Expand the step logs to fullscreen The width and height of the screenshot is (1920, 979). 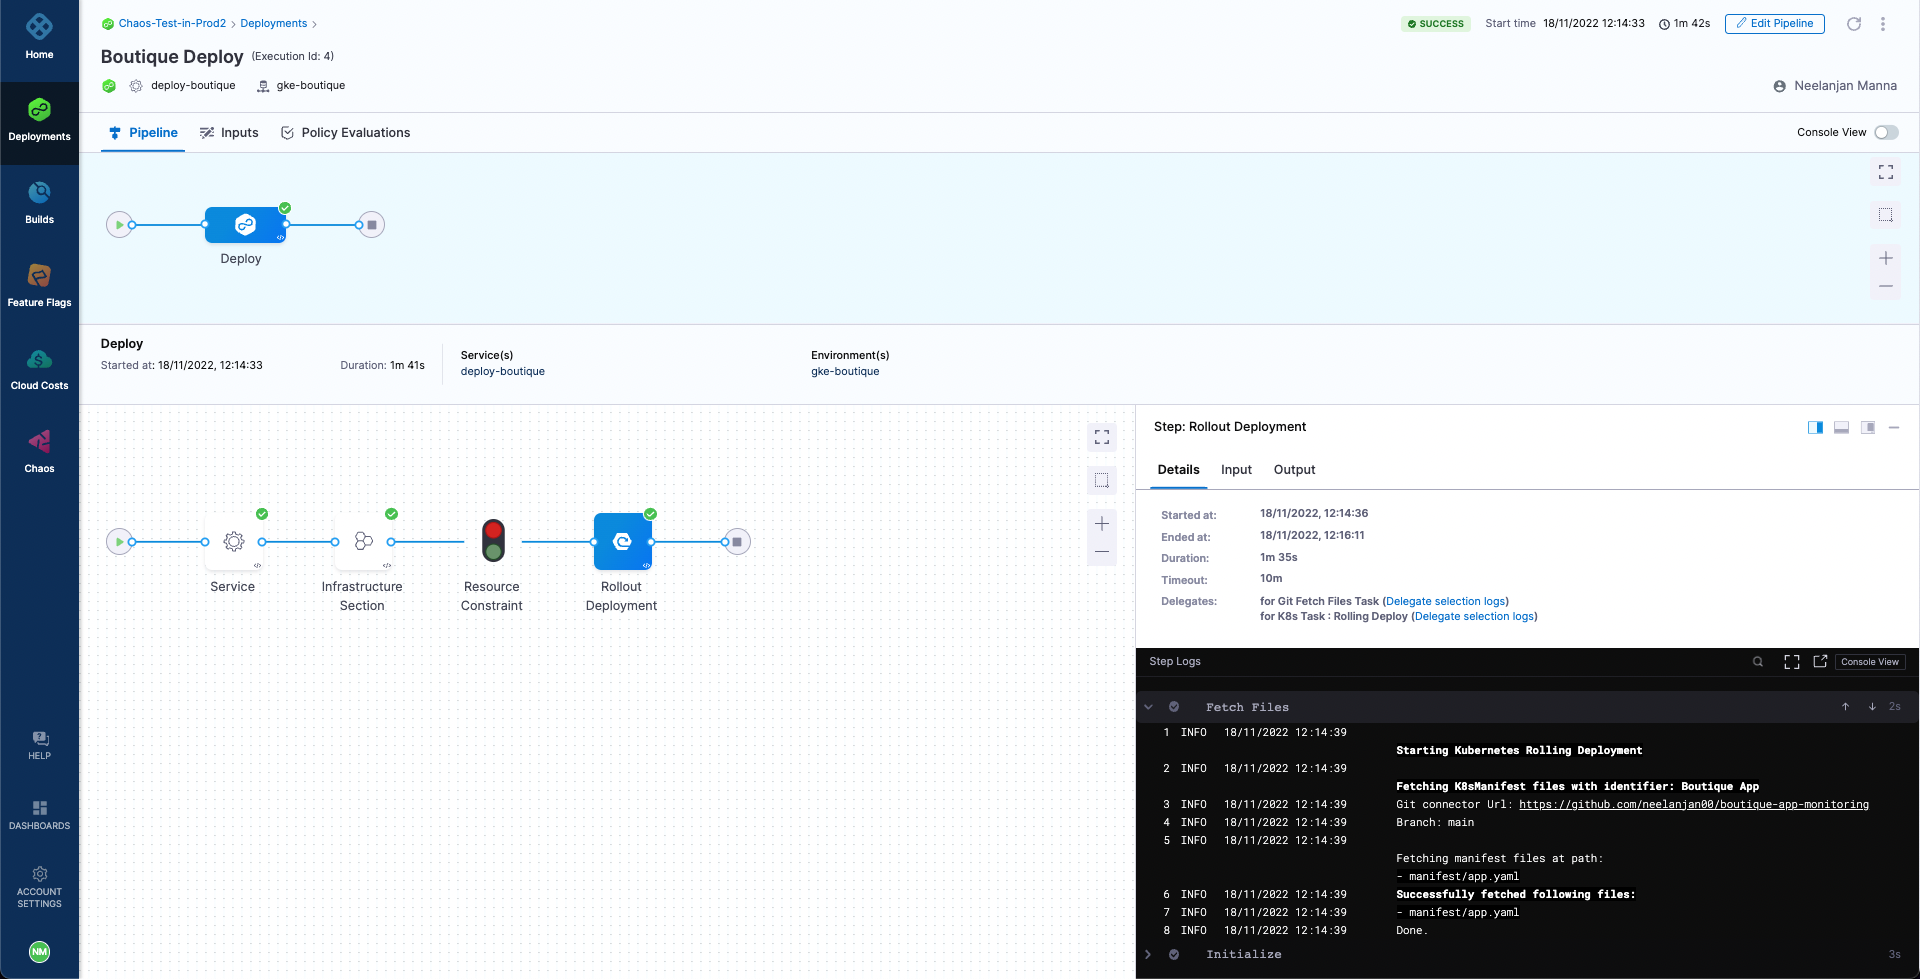click(x=1790, y=661)
